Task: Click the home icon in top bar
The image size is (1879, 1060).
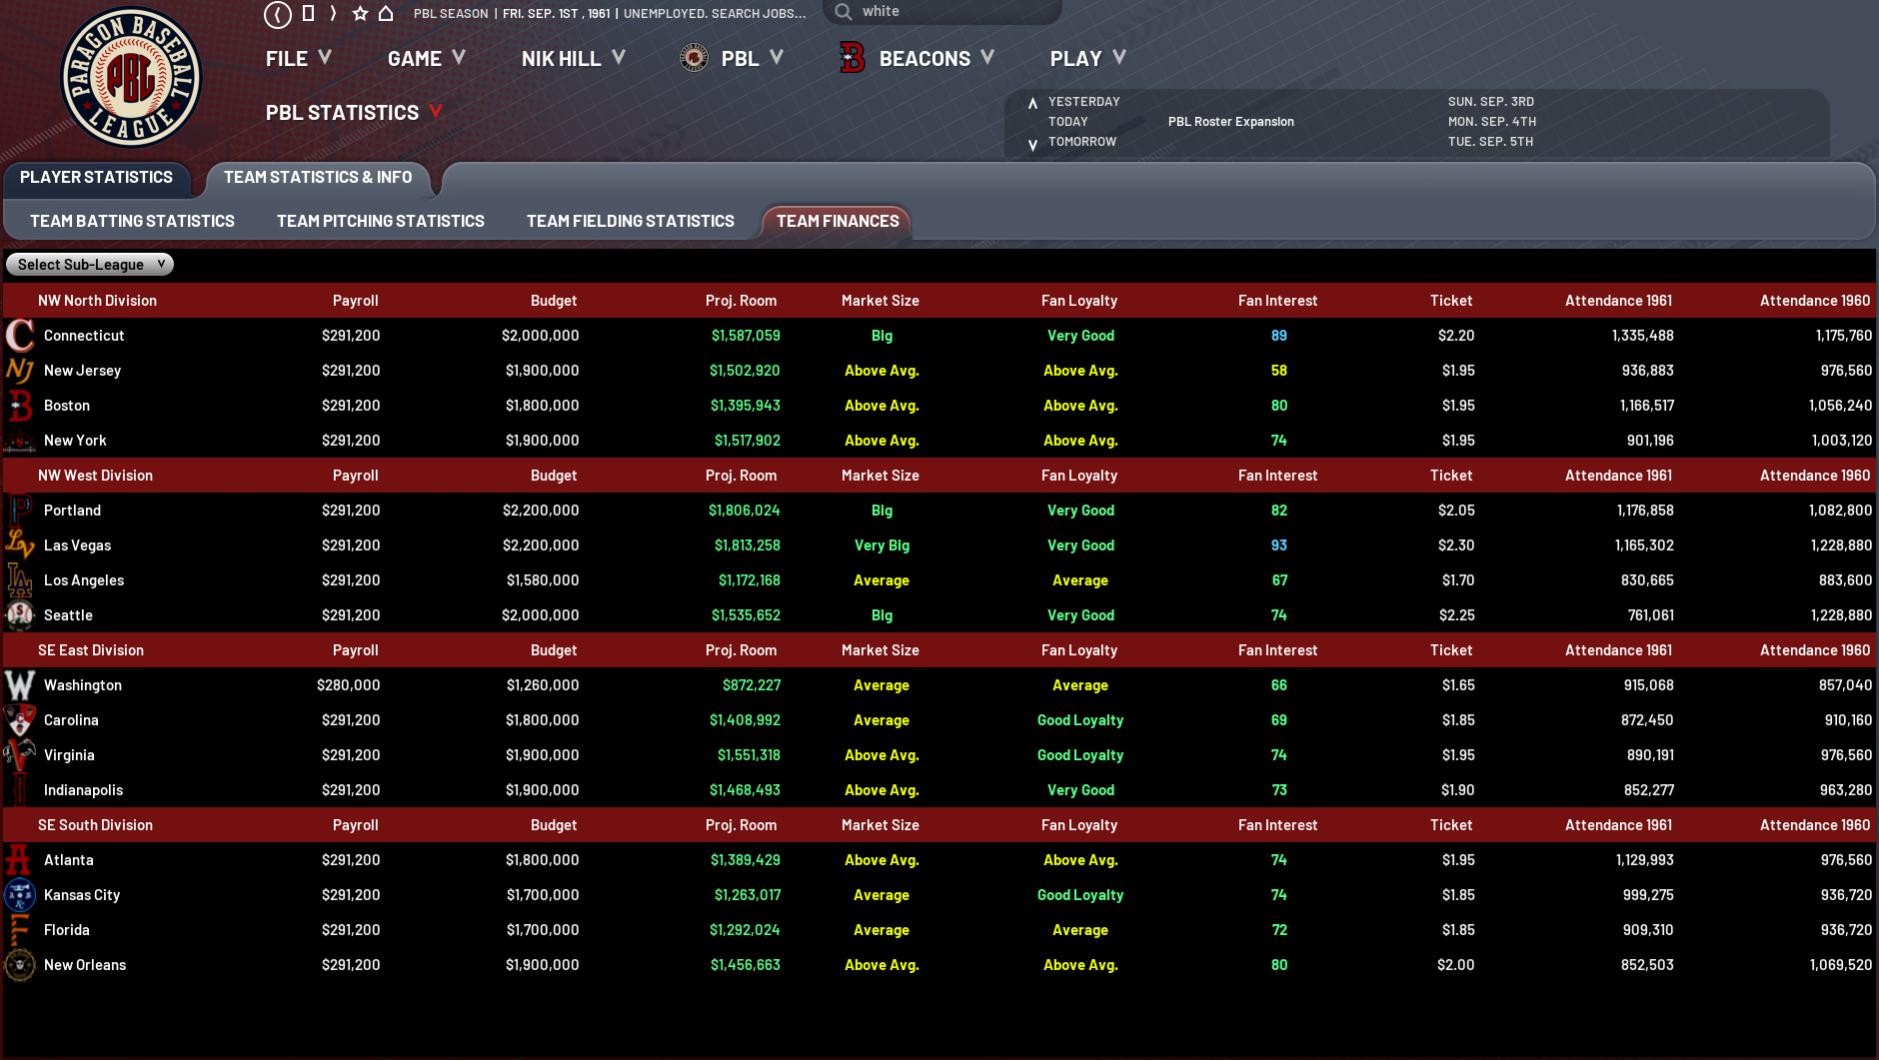Action: pos(386,14)
